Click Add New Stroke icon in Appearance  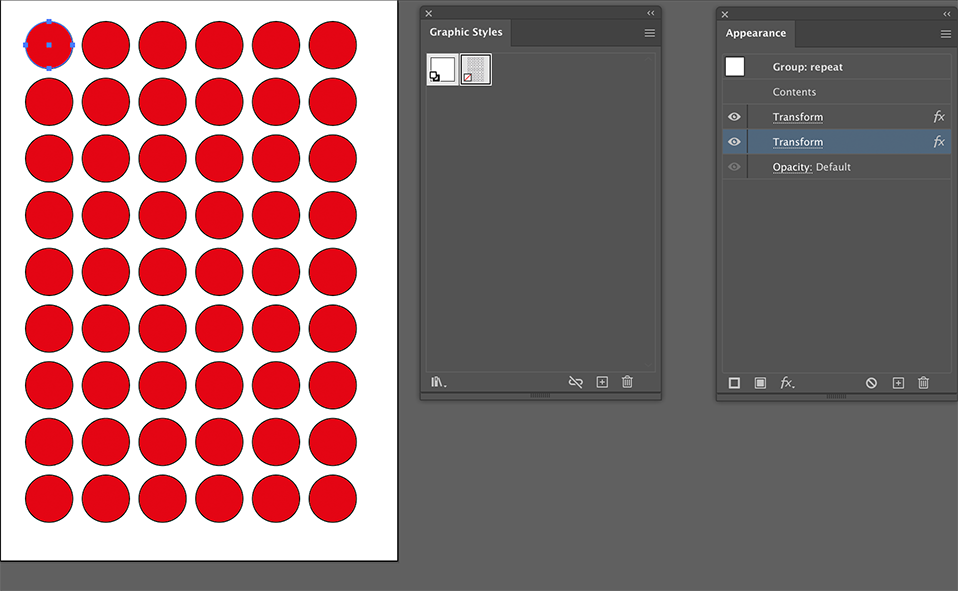coord(734,383)
